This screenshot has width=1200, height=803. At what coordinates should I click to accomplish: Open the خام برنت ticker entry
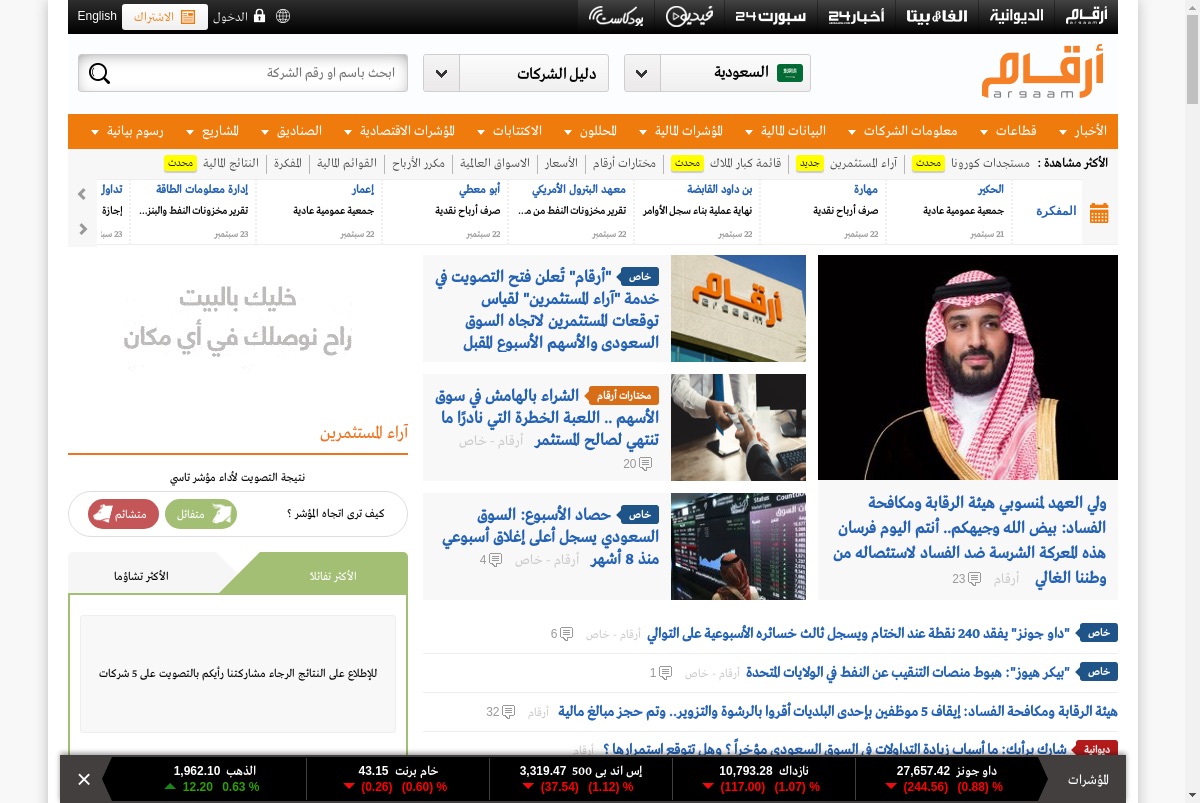[396, 779]
